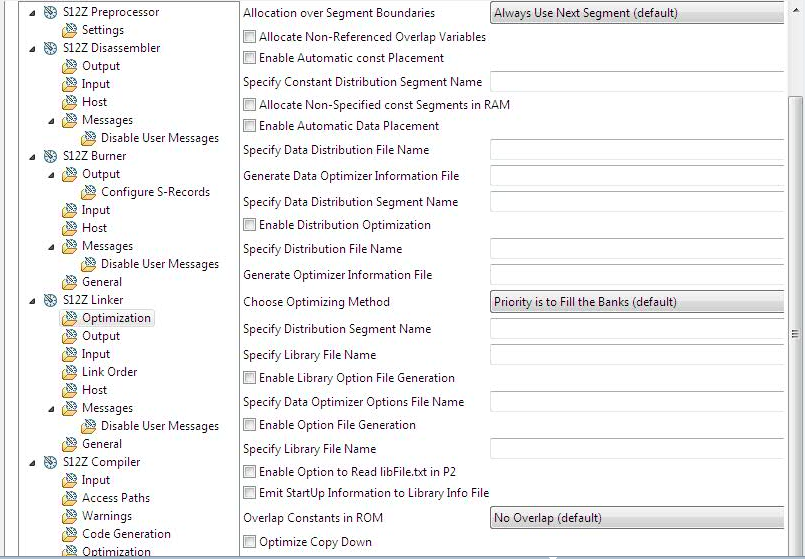Click the Link Order folder icon
The height and width of the screenshot is (559, 805).
[x=69, y=372]
